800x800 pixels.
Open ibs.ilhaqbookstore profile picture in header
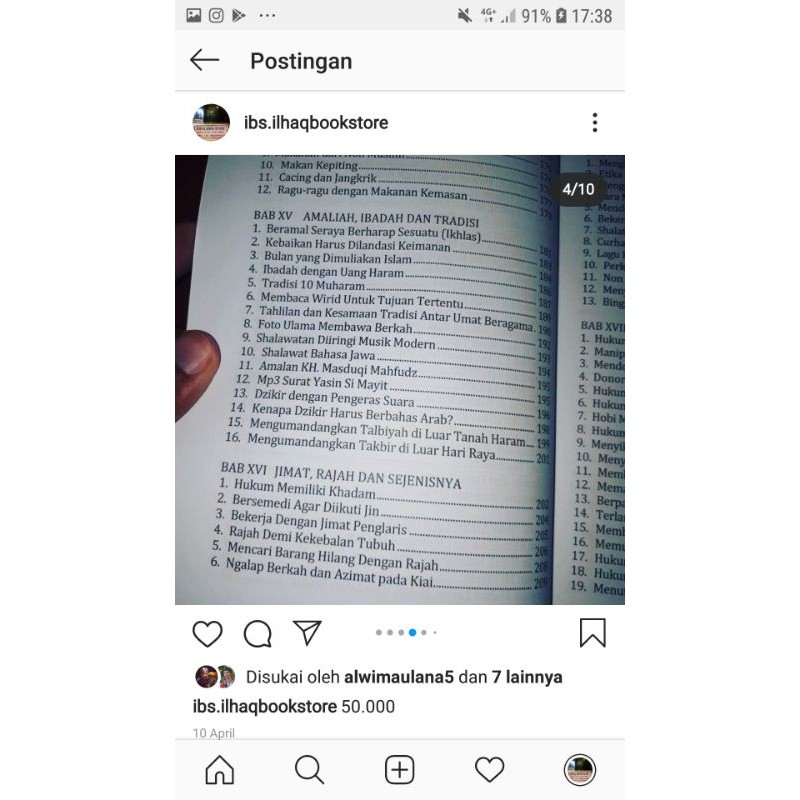pos(211,122)
